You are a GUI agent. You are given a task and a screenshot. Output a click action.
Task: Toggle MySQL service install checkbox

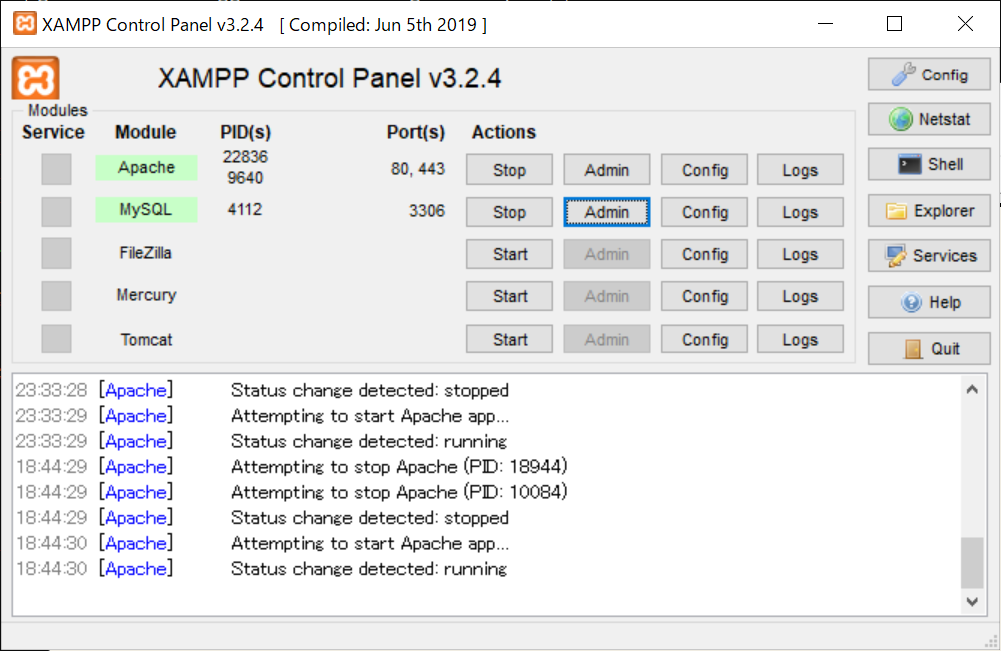tap(56, 211)
